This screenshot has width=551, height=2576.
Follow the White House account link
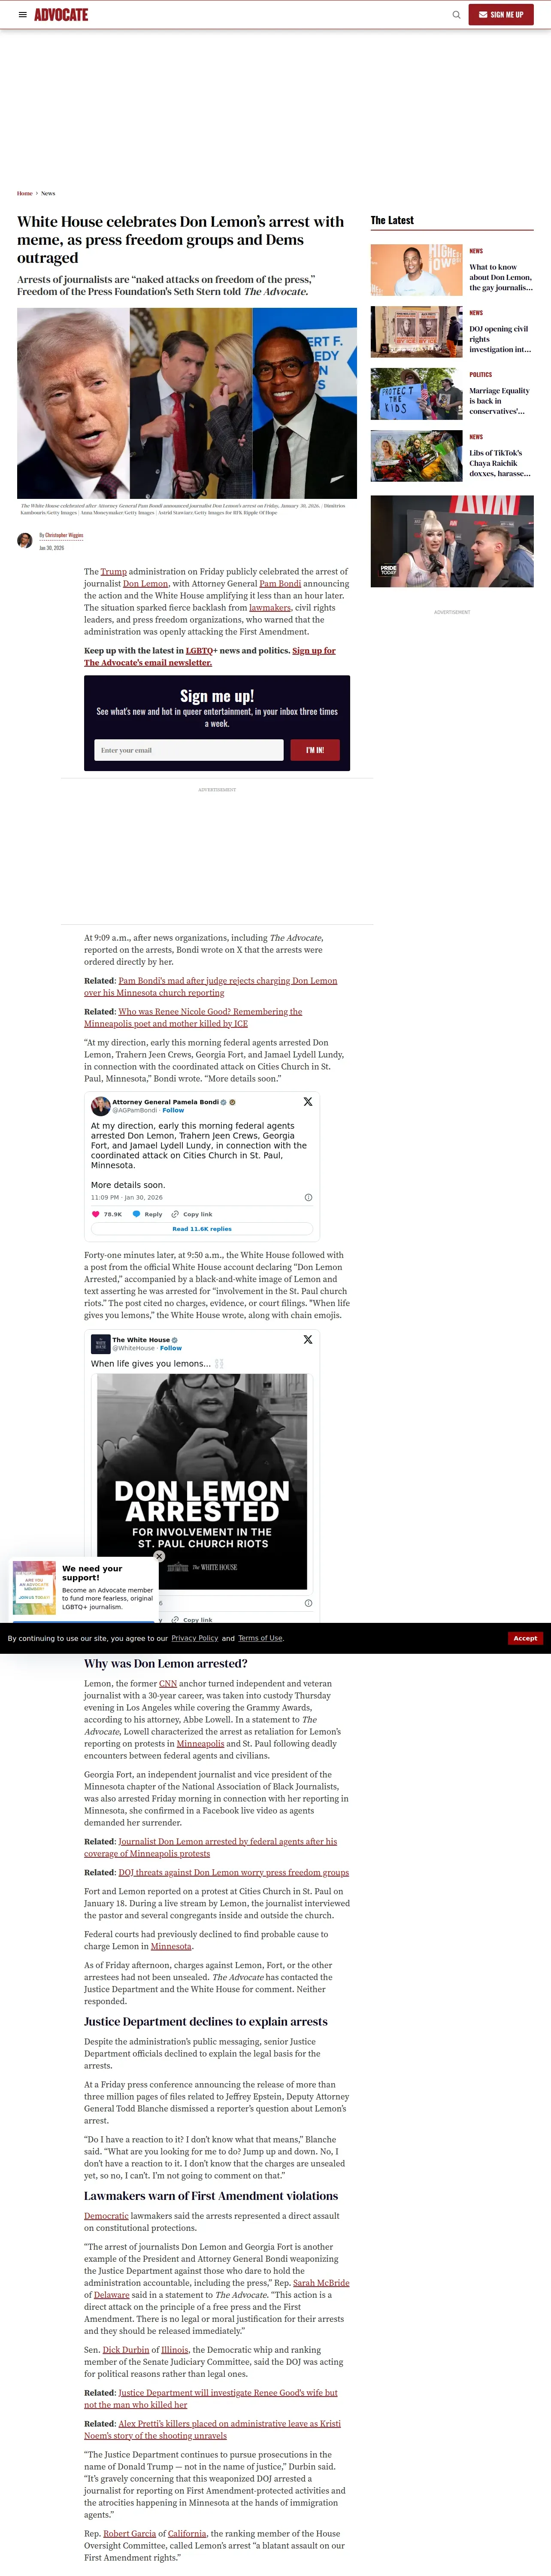coord(171,1348)
